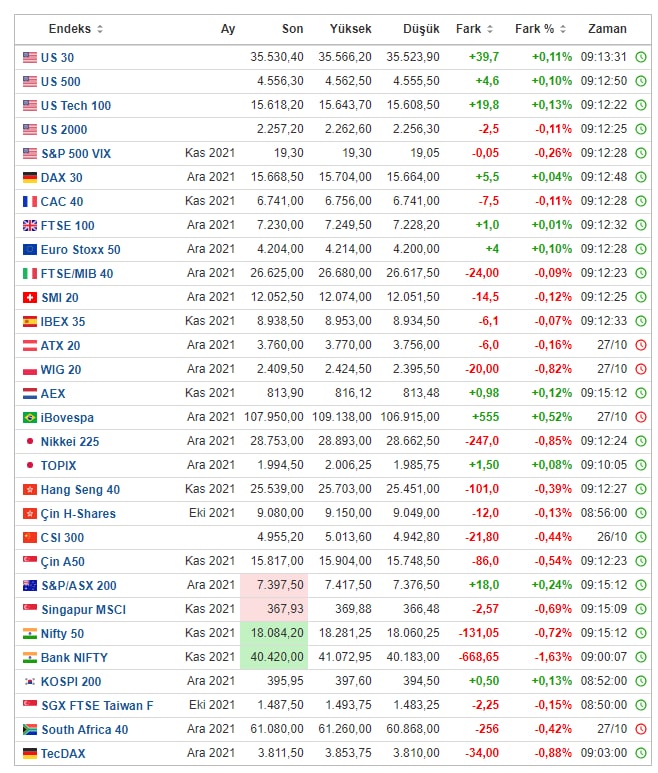Click the Indian flag beside Nifty 50
Screen dimensions: 658x773
(x=30, y=633)
